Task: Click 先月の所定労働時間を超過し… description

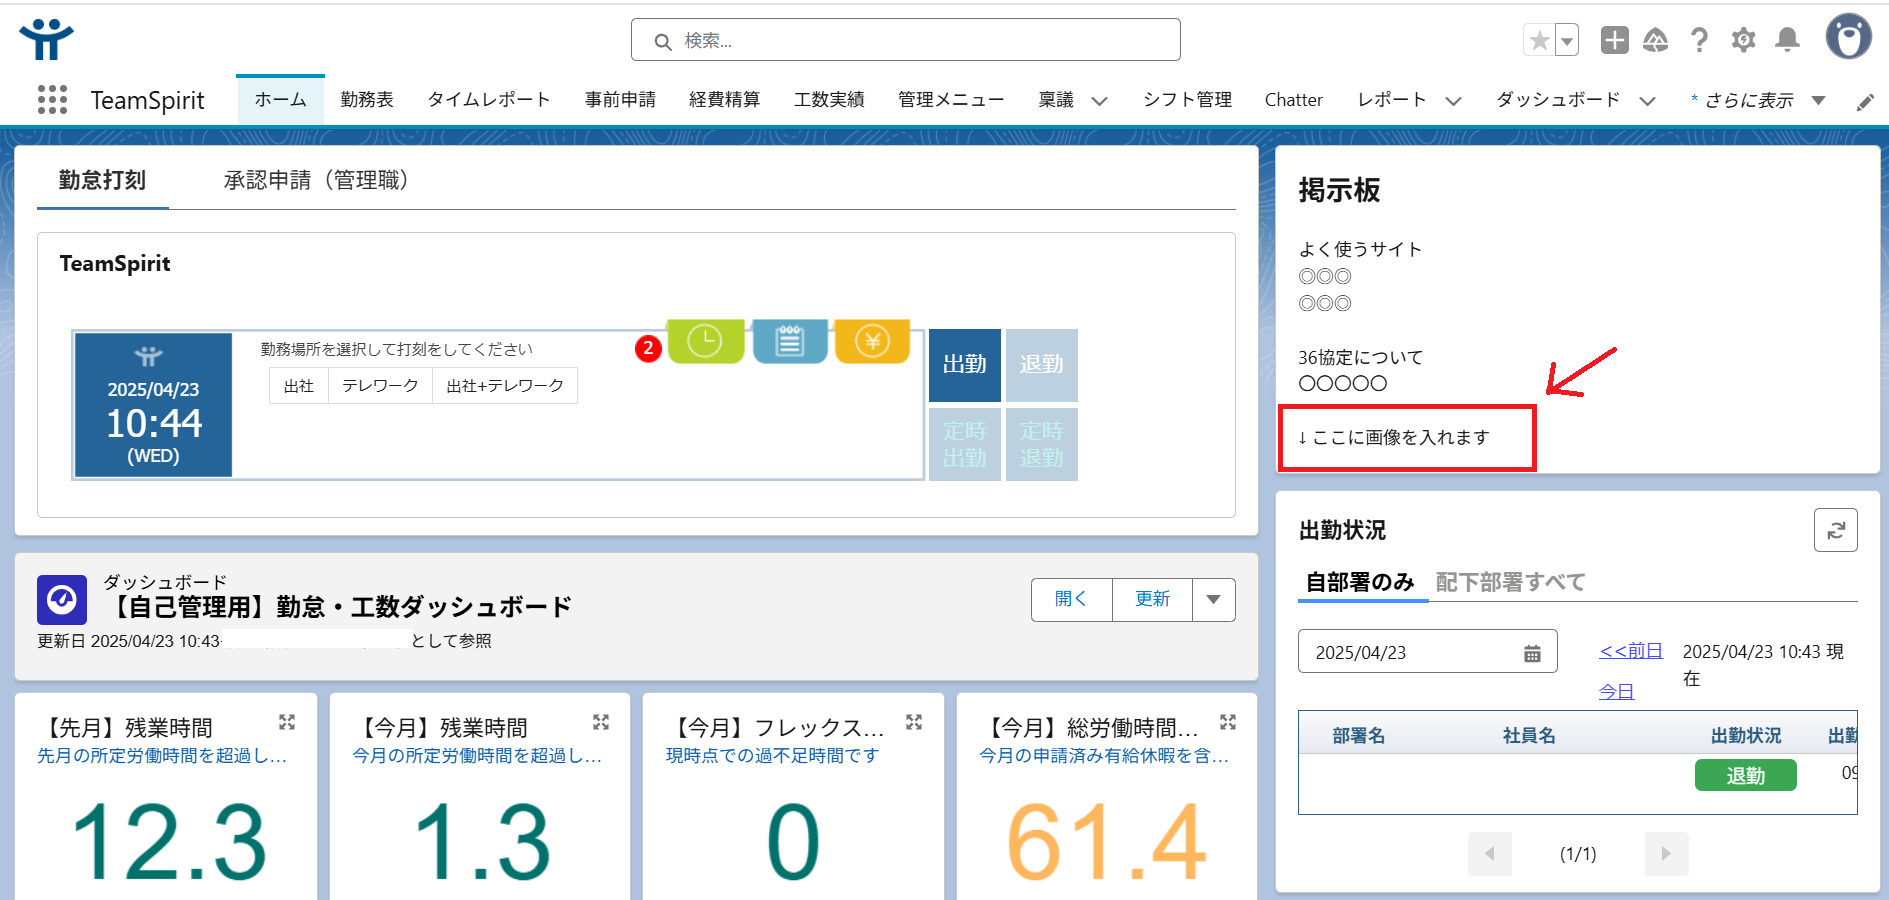Action: coord(162,756)
